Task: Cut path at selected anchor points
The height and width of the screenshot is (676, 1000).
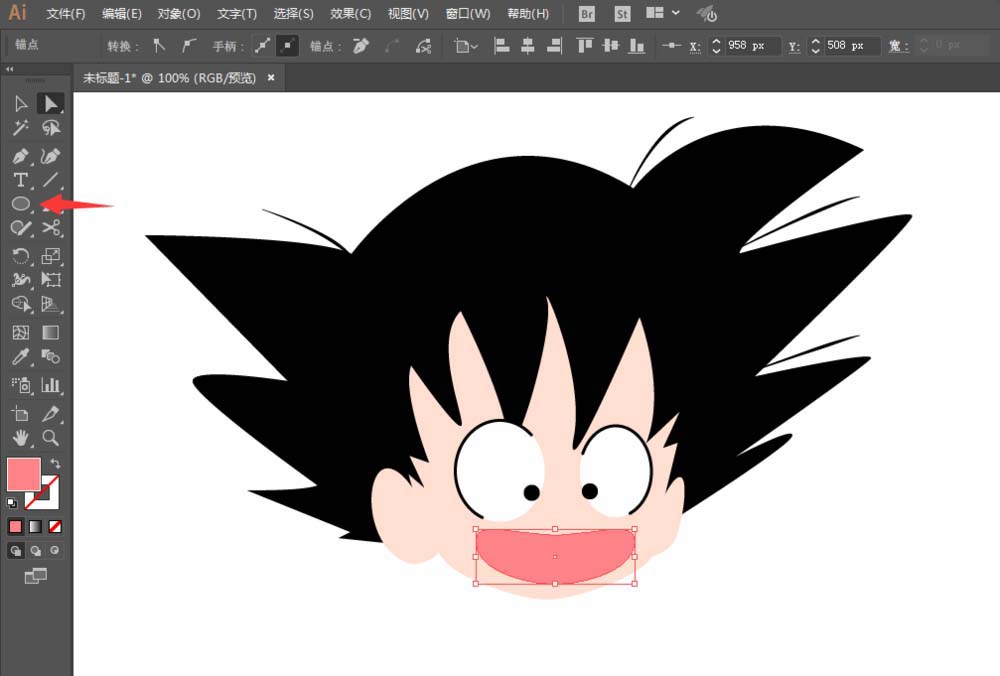Action: tap(423, 45)
